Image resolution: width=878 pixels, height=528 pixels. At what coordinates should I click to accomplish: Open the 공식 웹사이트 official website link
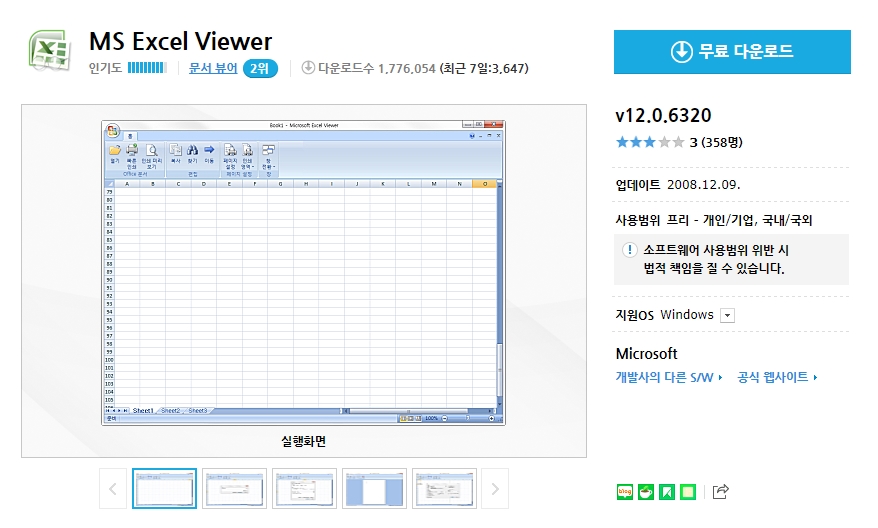click(x=777, y=377)
